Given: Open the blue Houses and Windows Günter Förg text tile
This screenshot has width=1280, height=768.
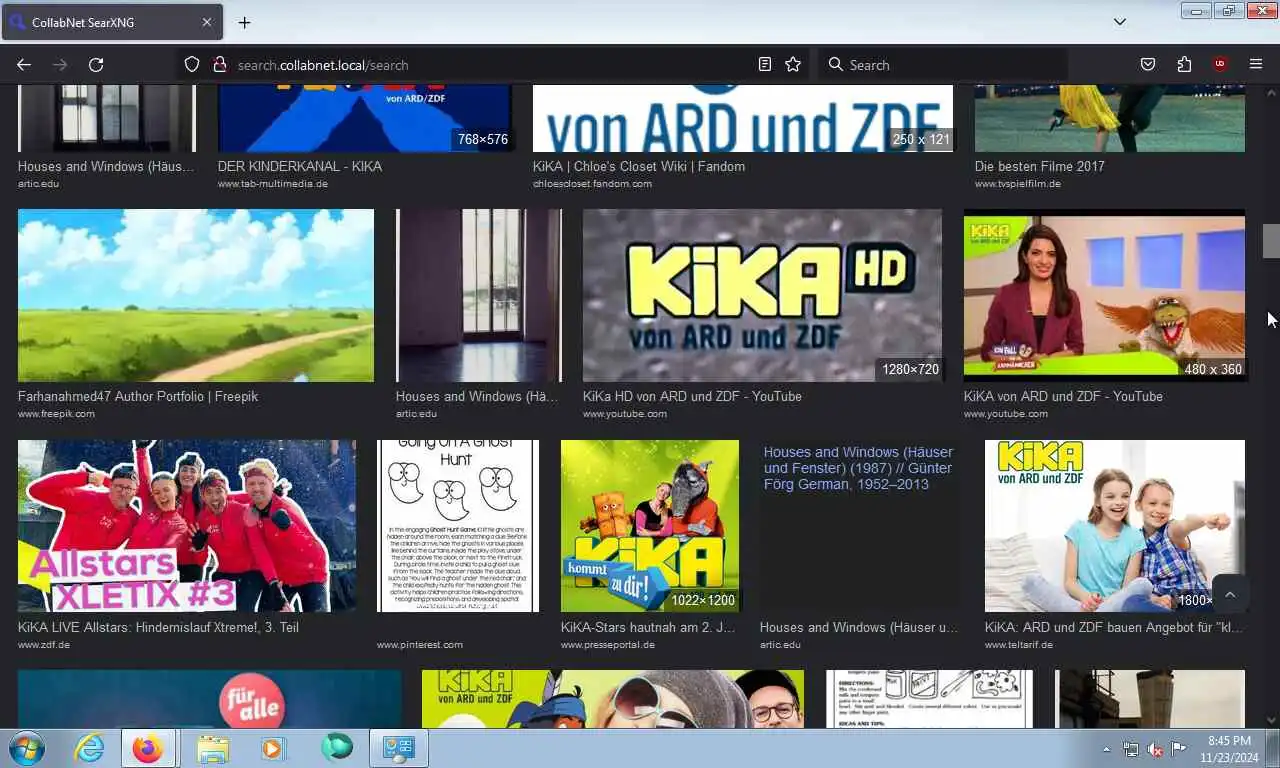Looking at the screenshot, I should [860, 526].
